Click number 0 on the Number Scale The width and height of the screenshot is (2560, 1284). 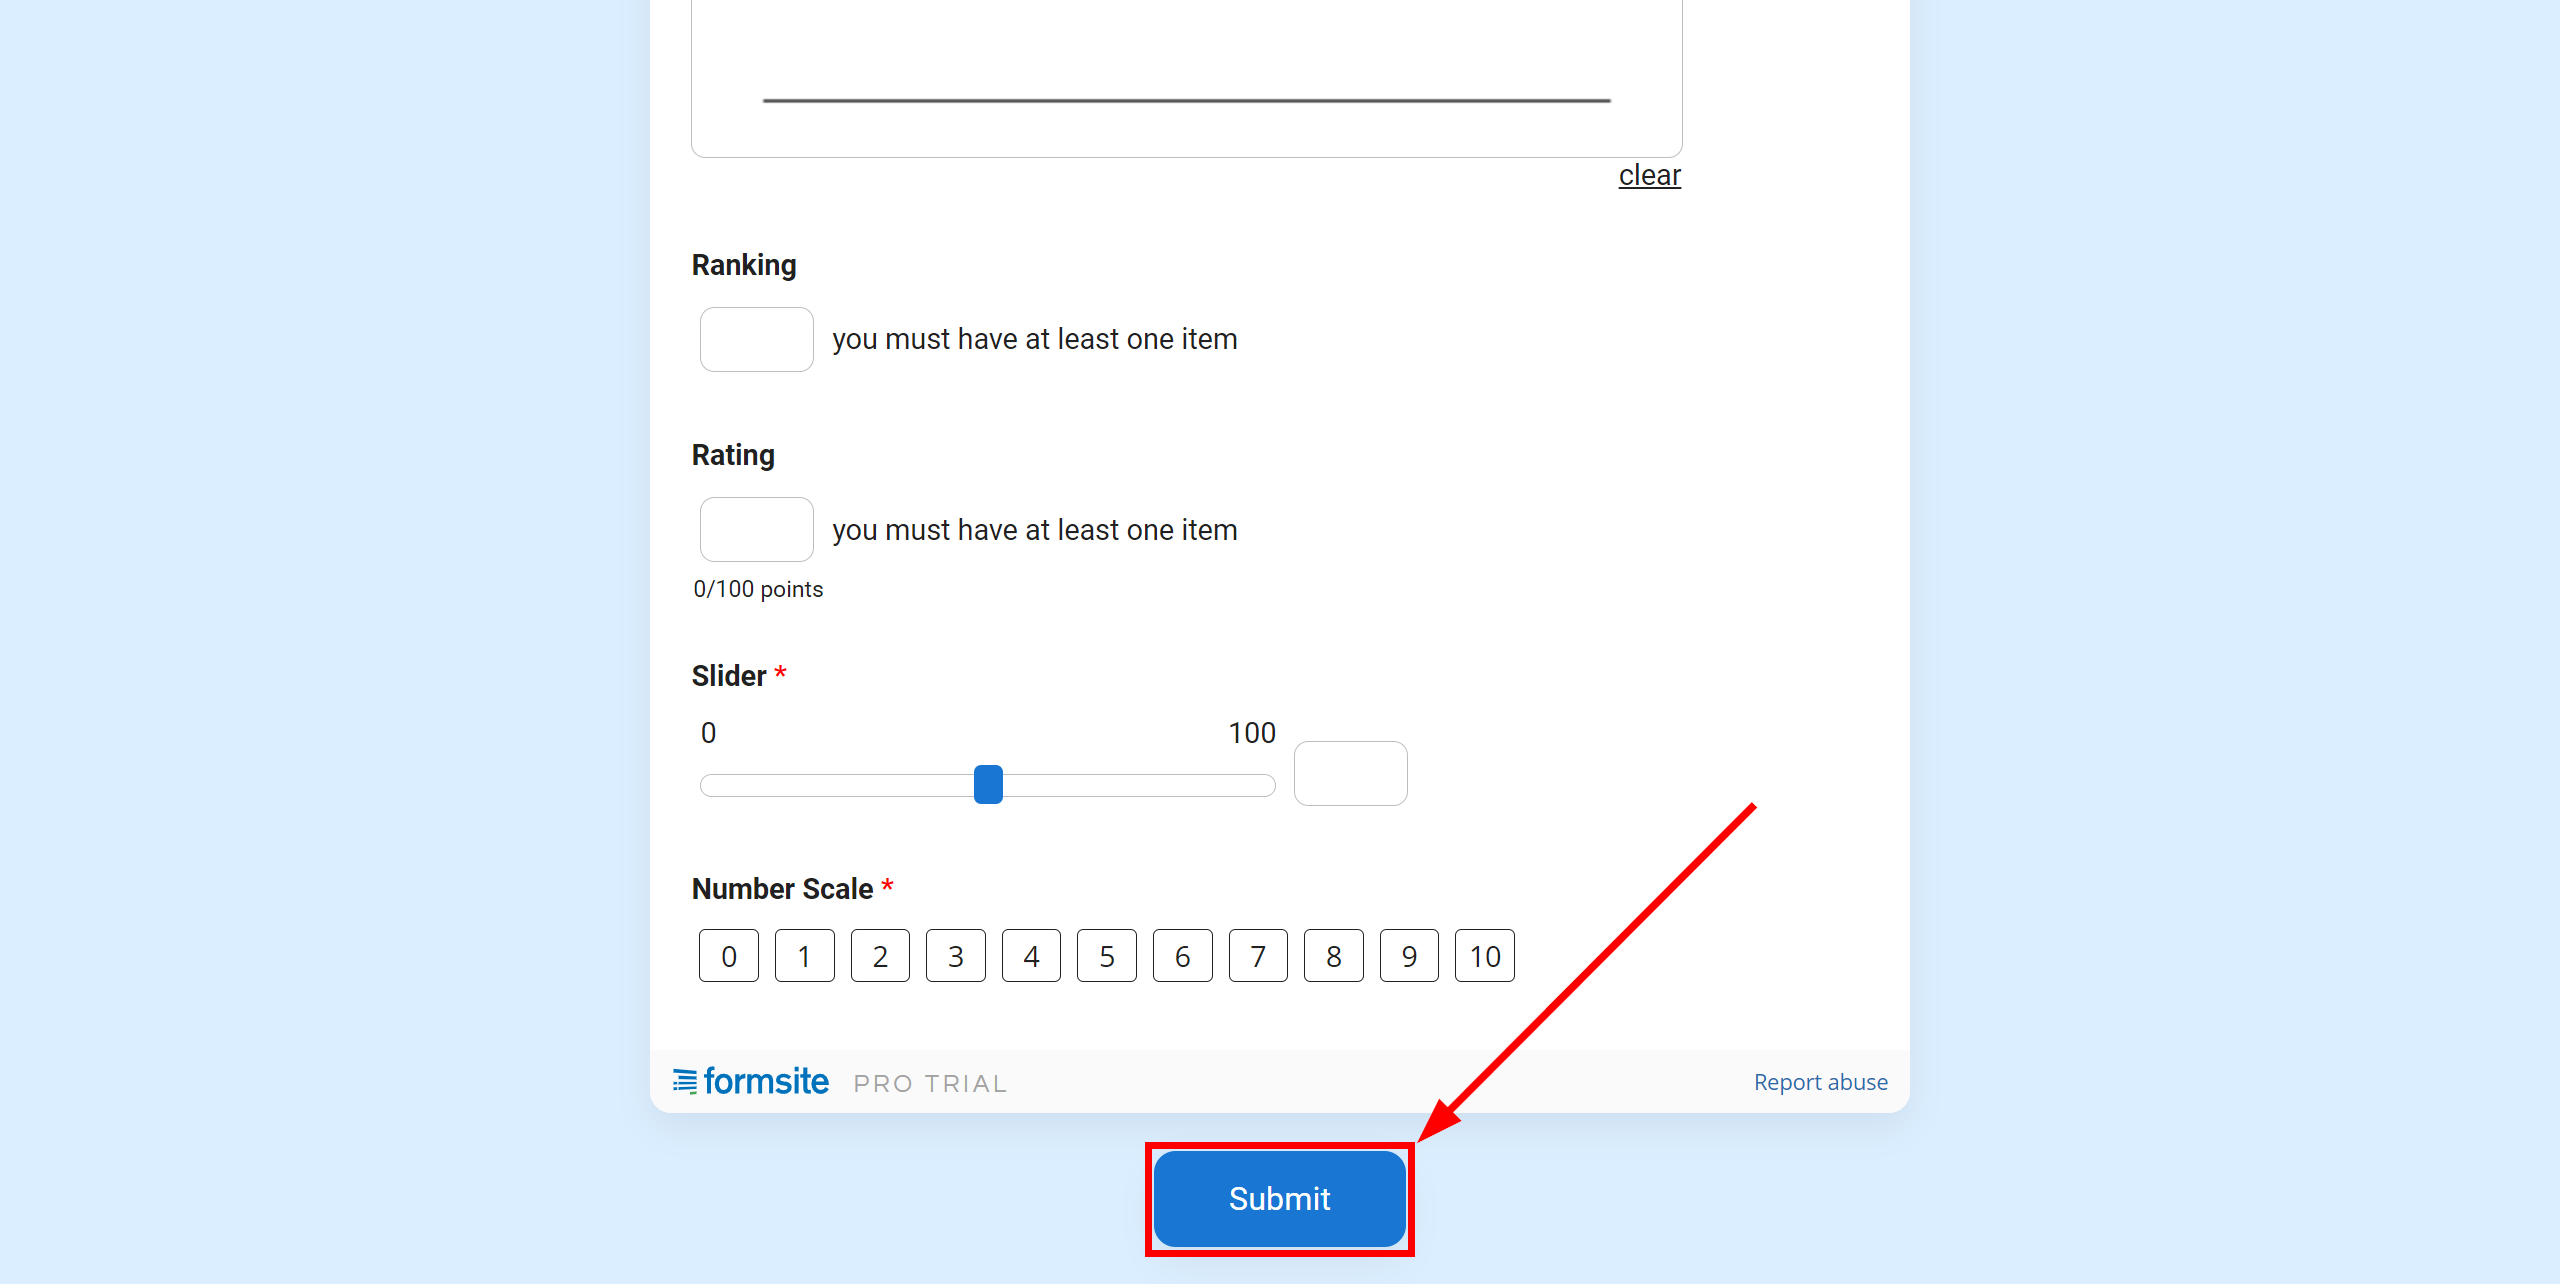coord(728,955)
